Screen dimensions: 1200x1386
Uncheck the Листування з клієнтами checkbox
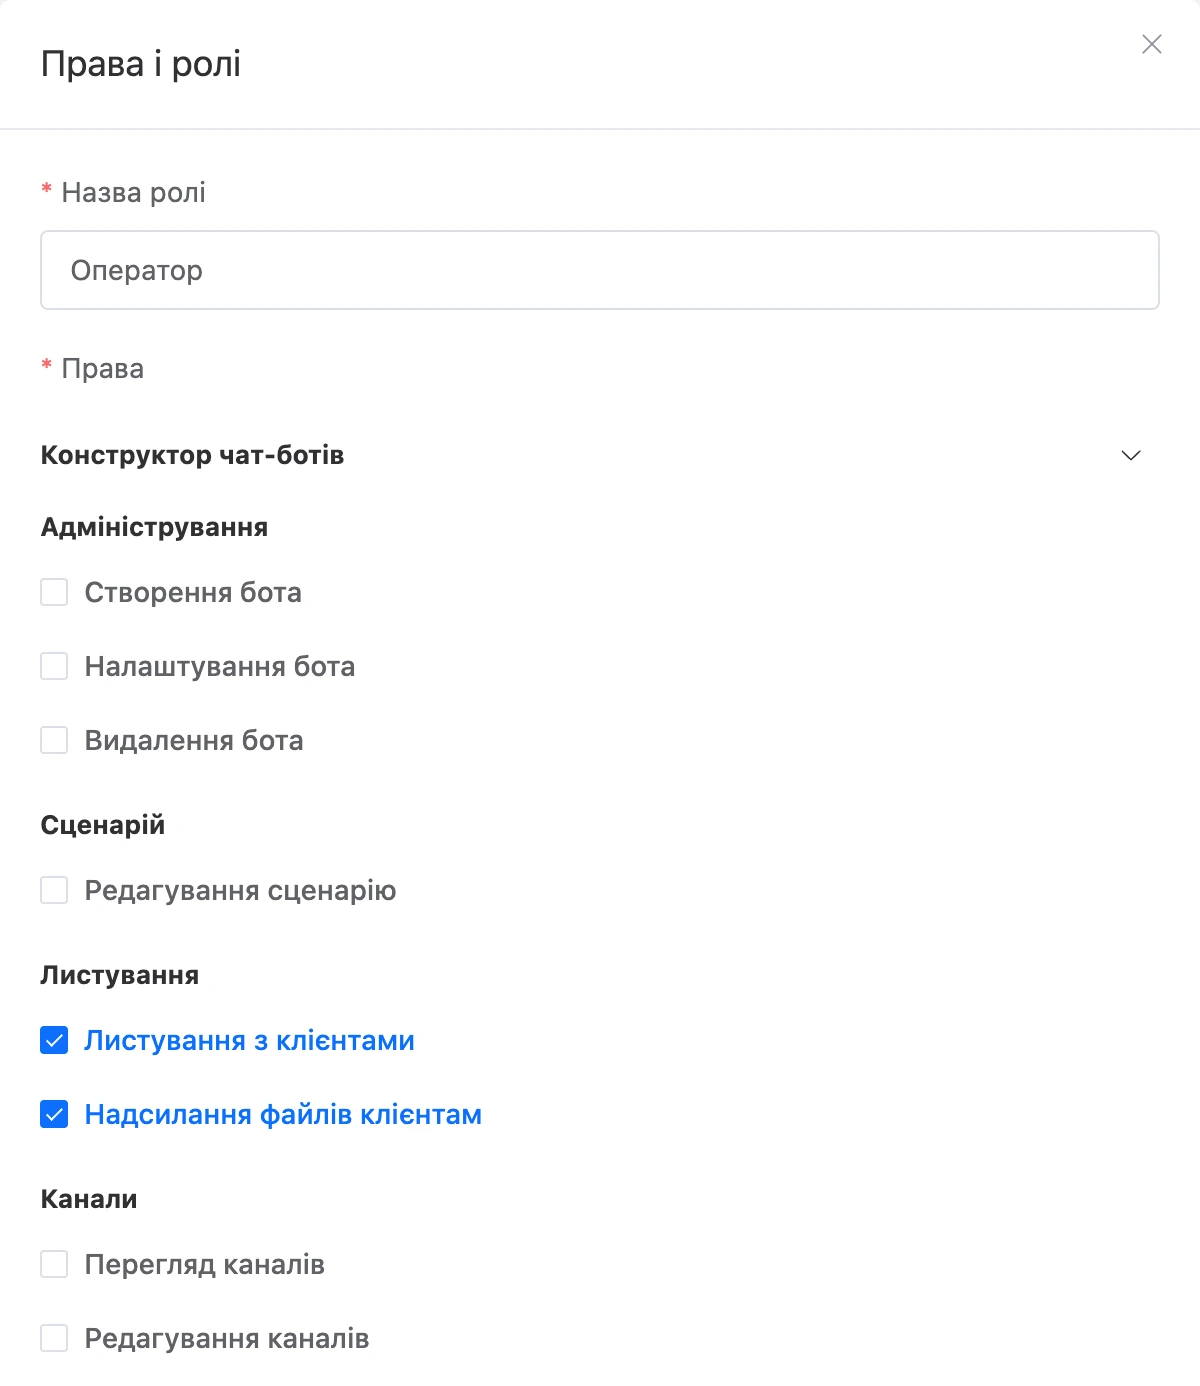tap(54, 1040)
